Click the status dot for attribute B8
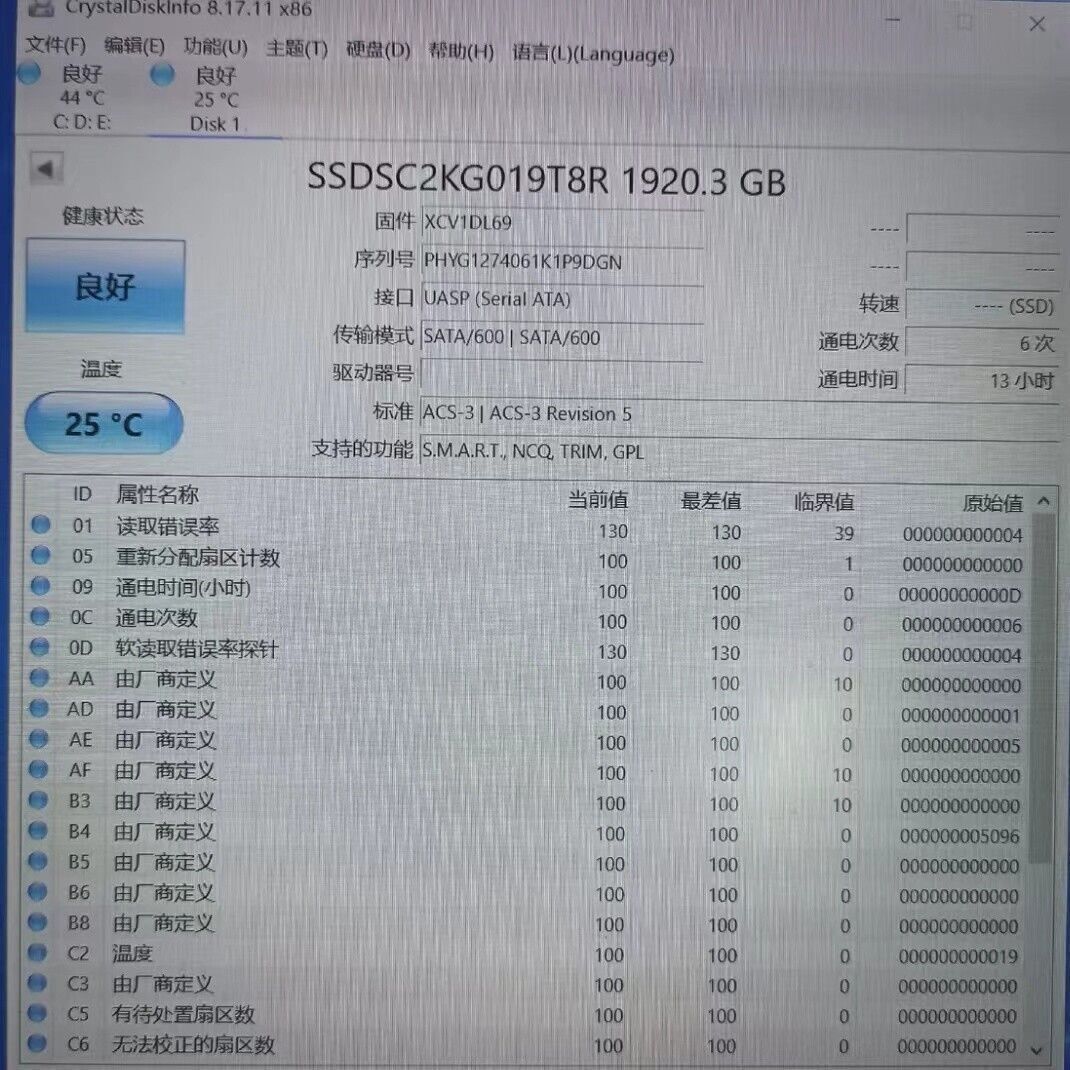The image size is (1070, 1070). 38,922
